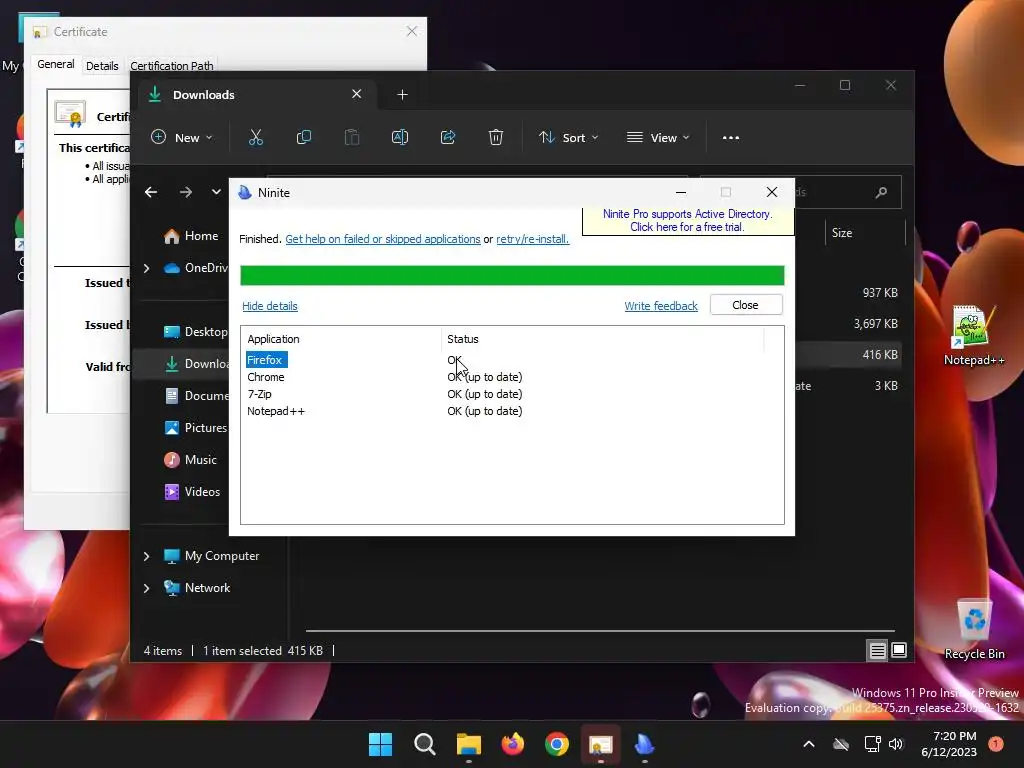1024x768 pixels.
Task: Click the Copy icon in Downloads toolbar
Action: 304,137
